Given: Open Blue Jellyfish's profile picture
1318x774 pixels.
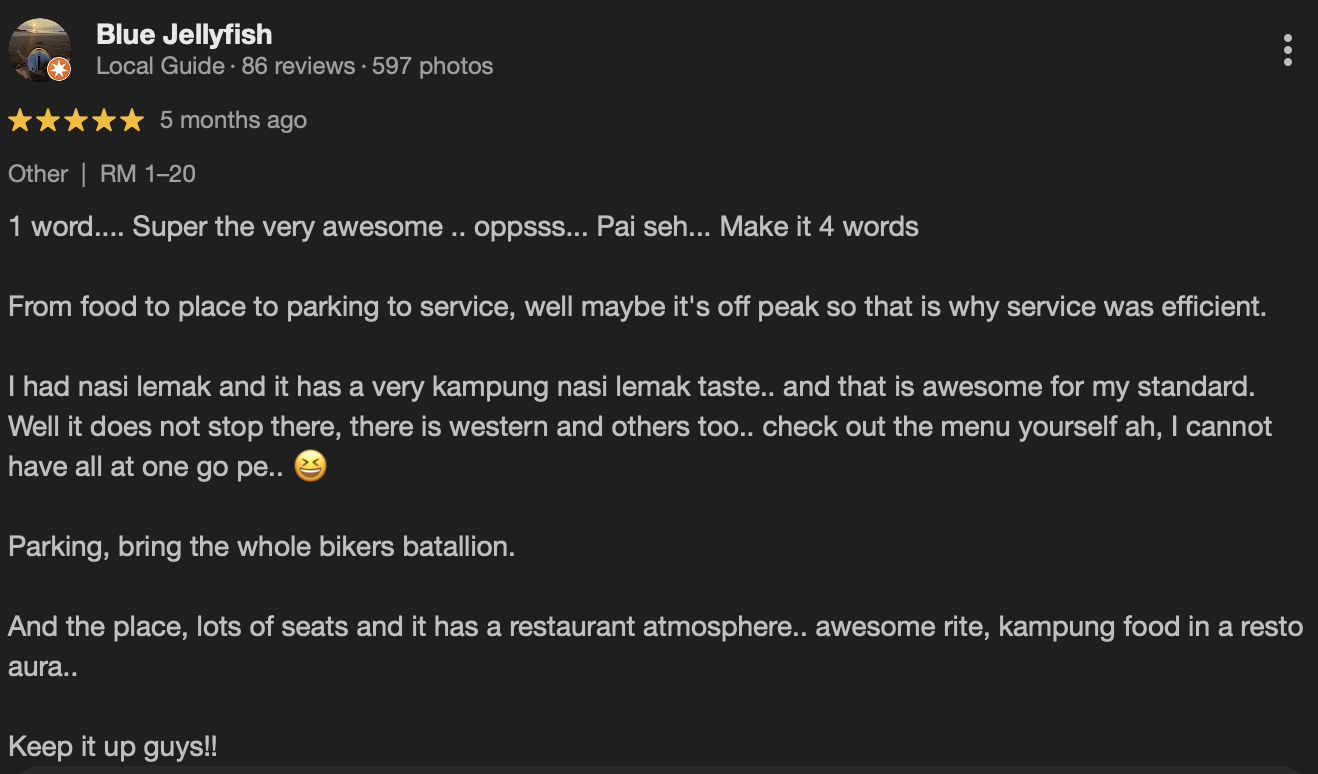Looking at the screenshot, I should (40, 50).
